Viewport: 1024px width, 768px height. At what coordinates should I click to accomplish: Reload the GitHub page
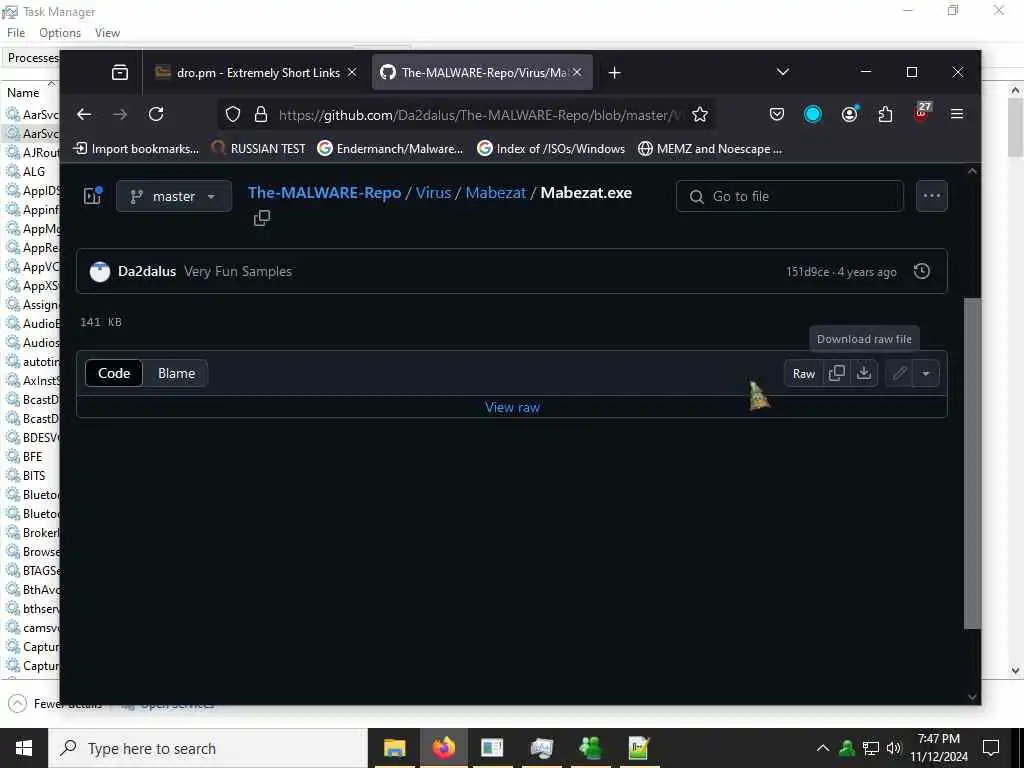156,114
